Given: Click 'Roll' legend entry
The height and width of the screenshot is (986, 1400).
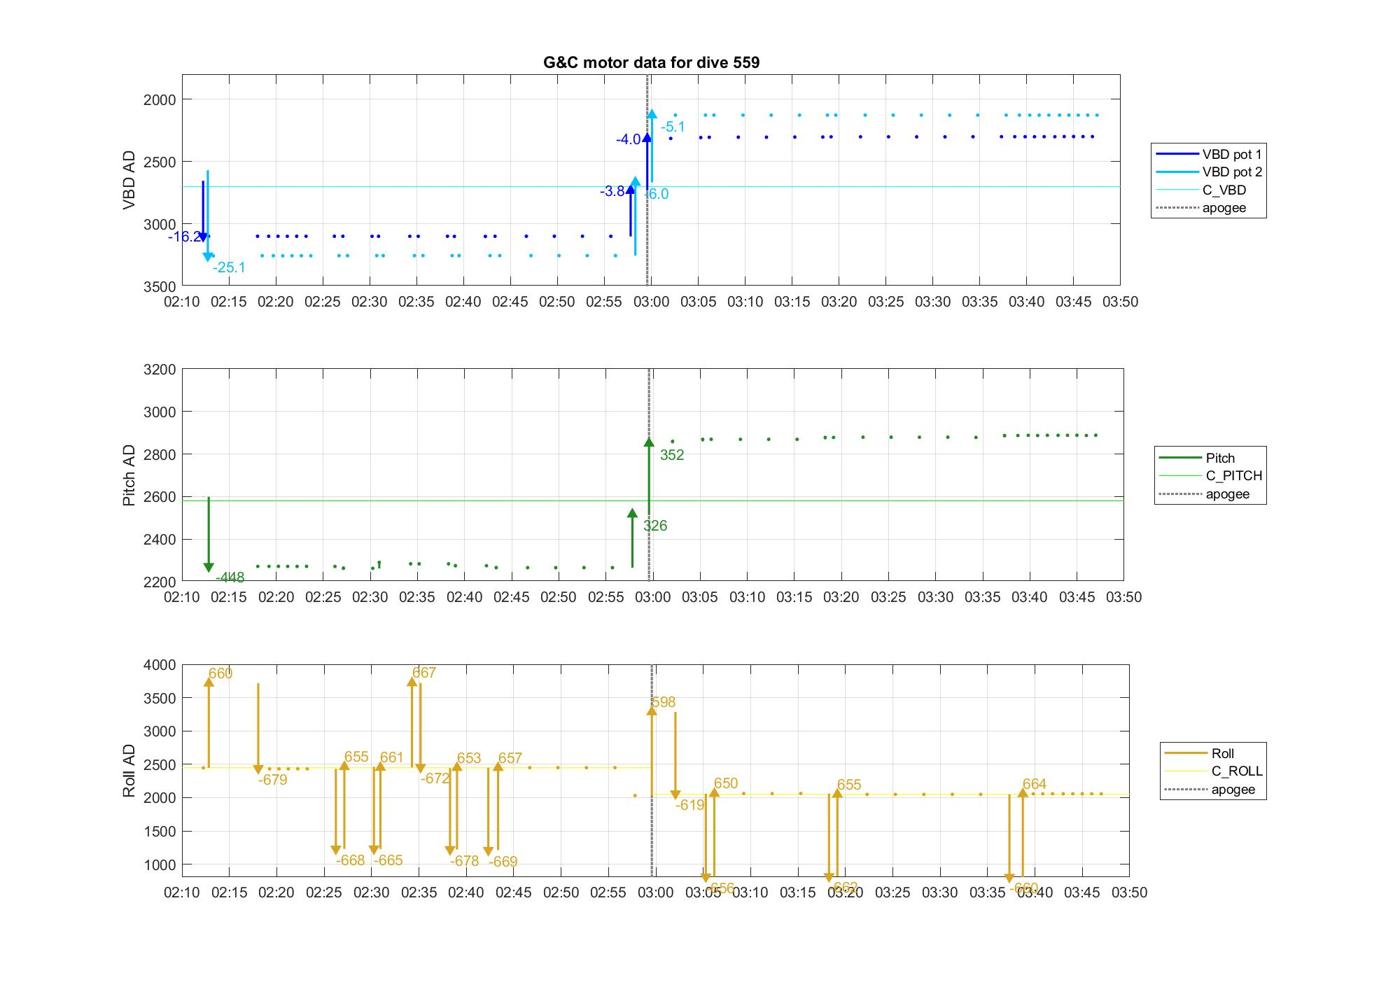Looking at the screenshot, I should pos(1200,753).
